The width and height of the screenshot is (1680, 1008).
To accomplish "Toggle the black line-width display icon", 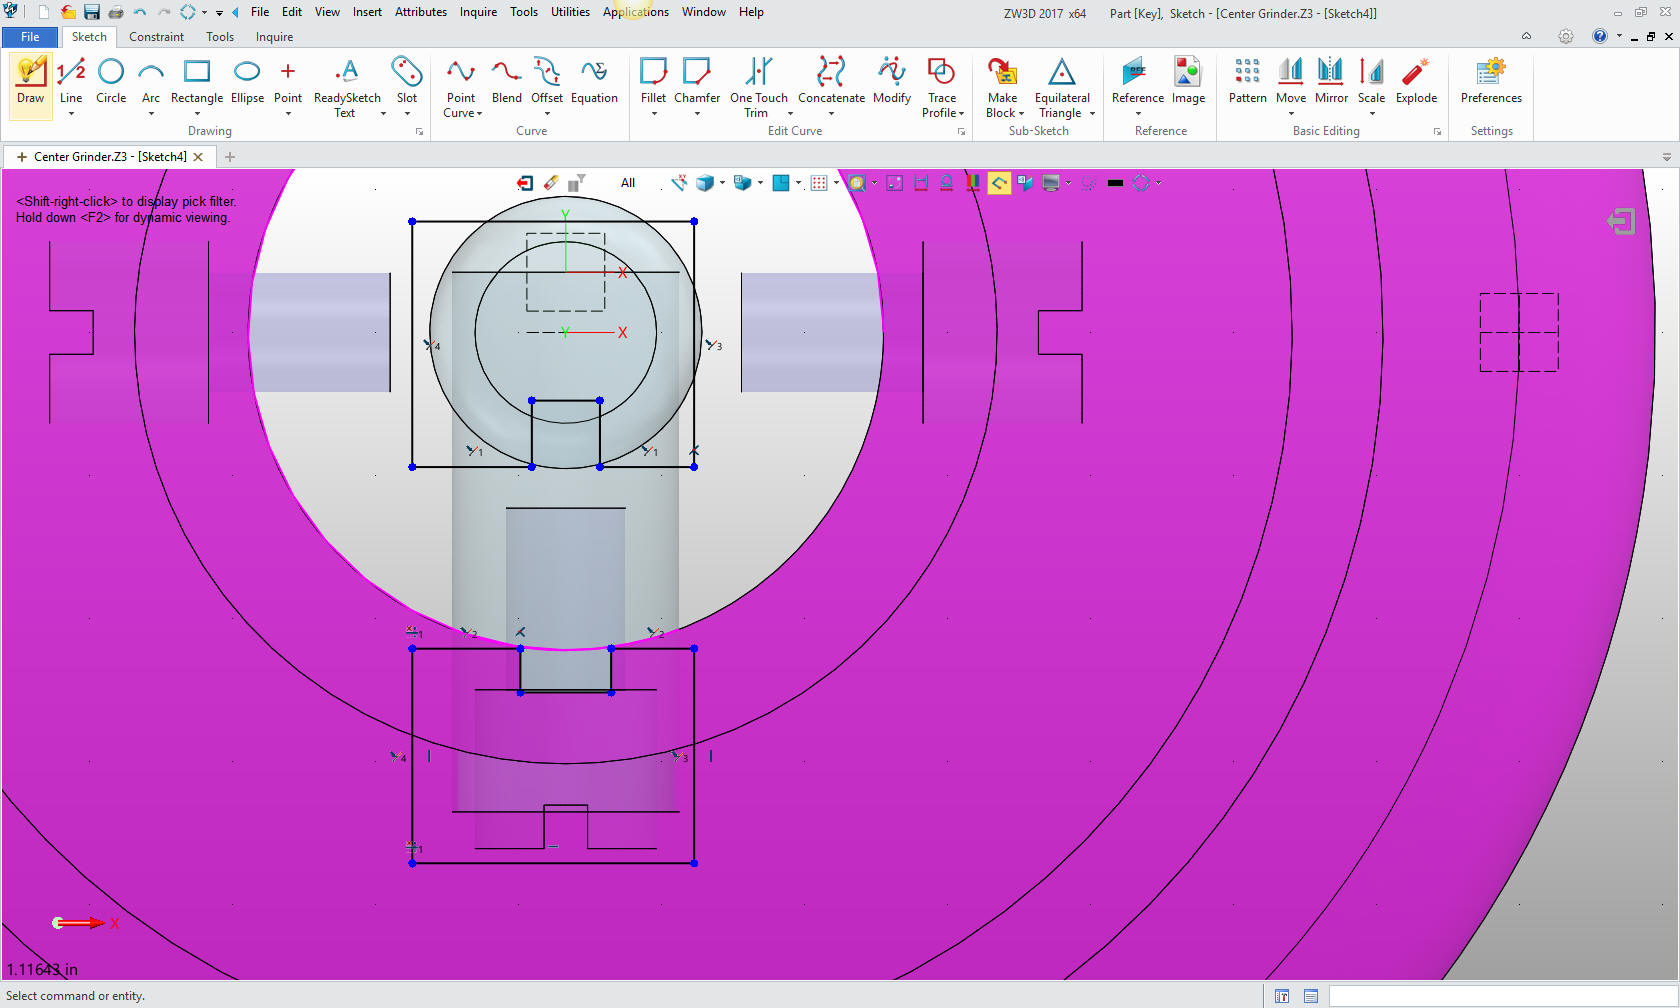I will pos(1115,183).
